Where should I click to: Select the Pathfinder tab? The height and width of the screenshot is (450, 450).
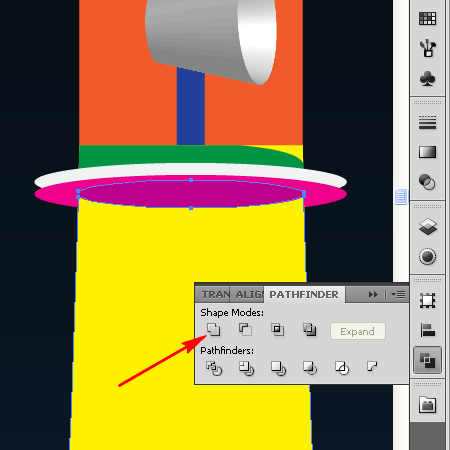304,295
